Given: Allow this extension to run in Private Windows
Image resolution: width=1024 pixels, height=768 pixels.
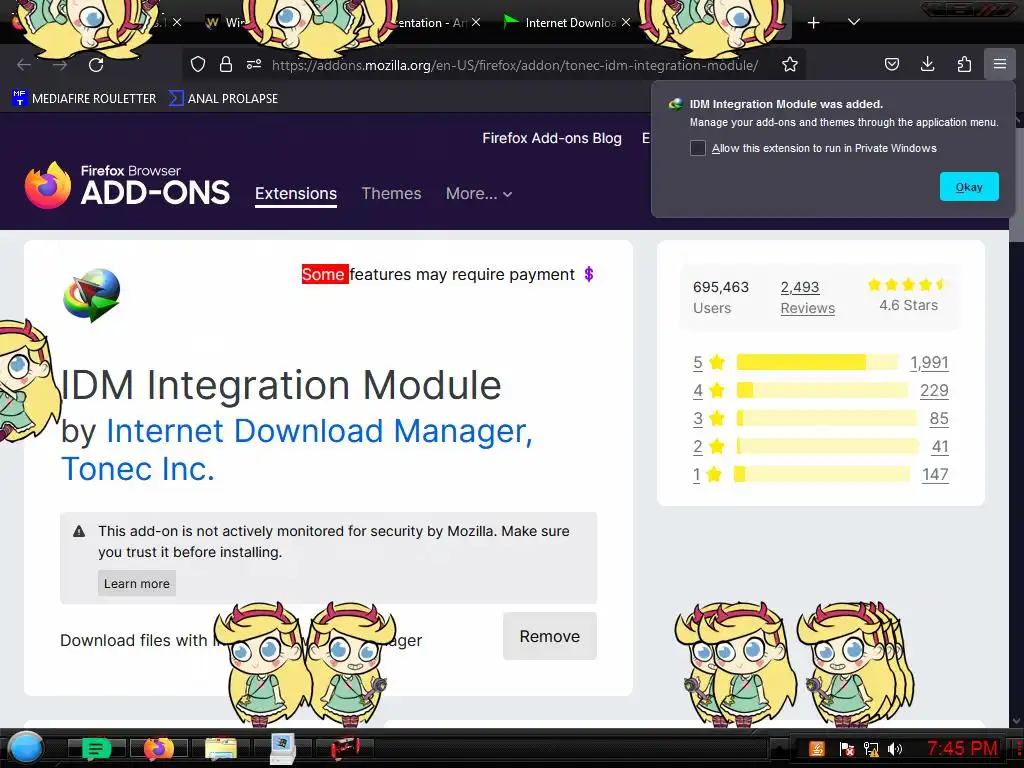Looking at the screenshot, I should point(697,148).
